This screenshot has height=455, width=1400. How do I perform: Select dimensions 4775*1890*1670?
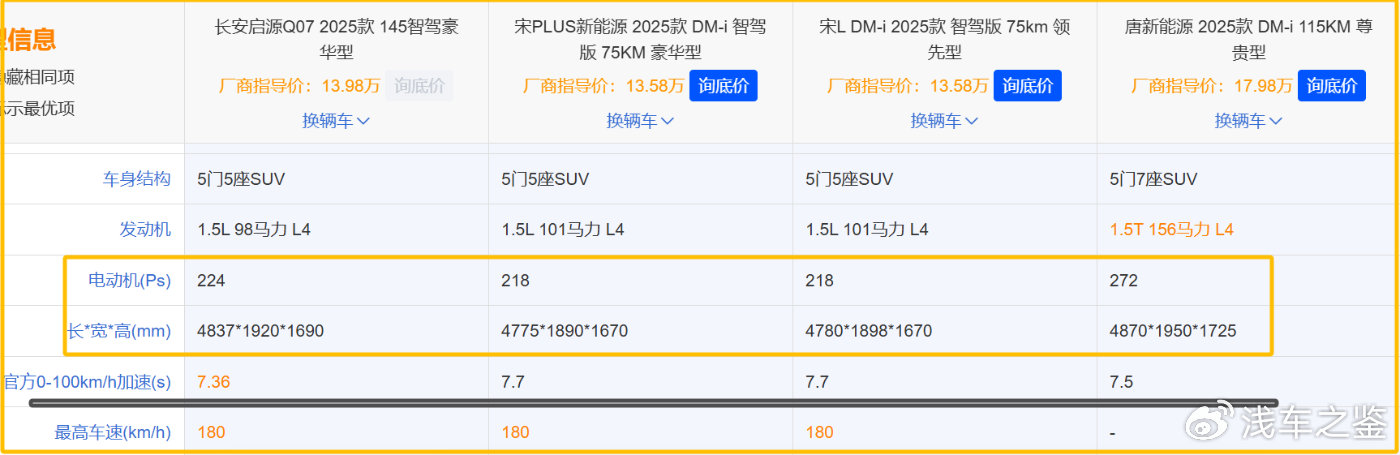point(565,331)
